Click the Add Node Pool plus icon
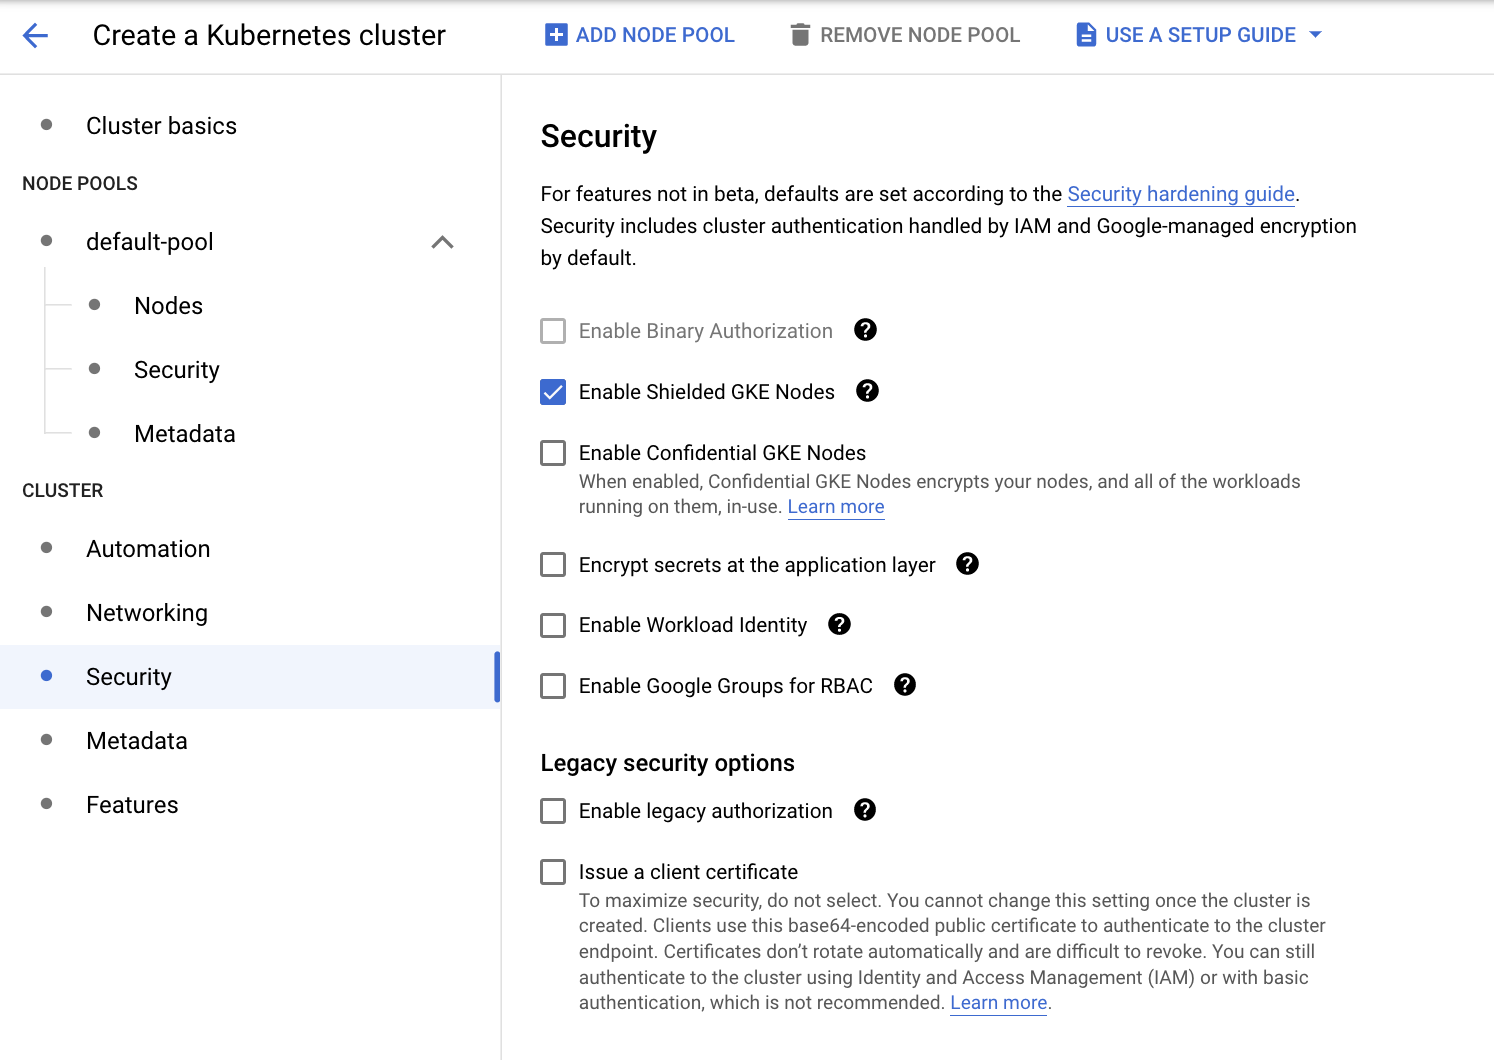 [556, 35]
